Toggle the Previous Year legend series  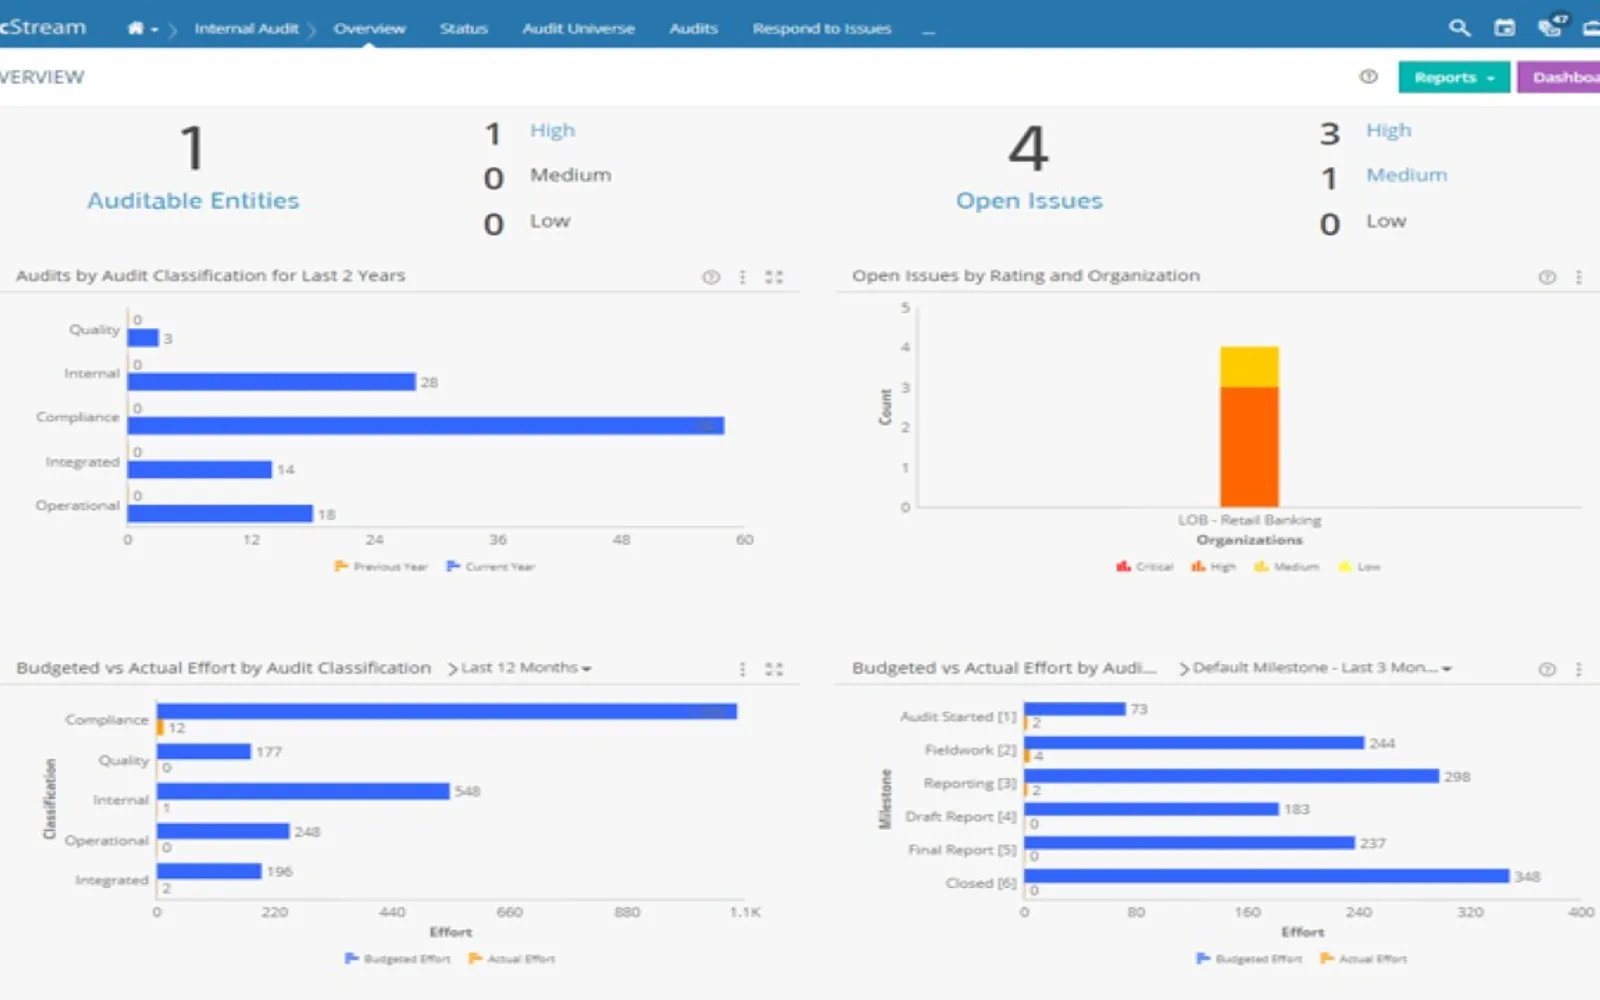click(x=381, y=566)
